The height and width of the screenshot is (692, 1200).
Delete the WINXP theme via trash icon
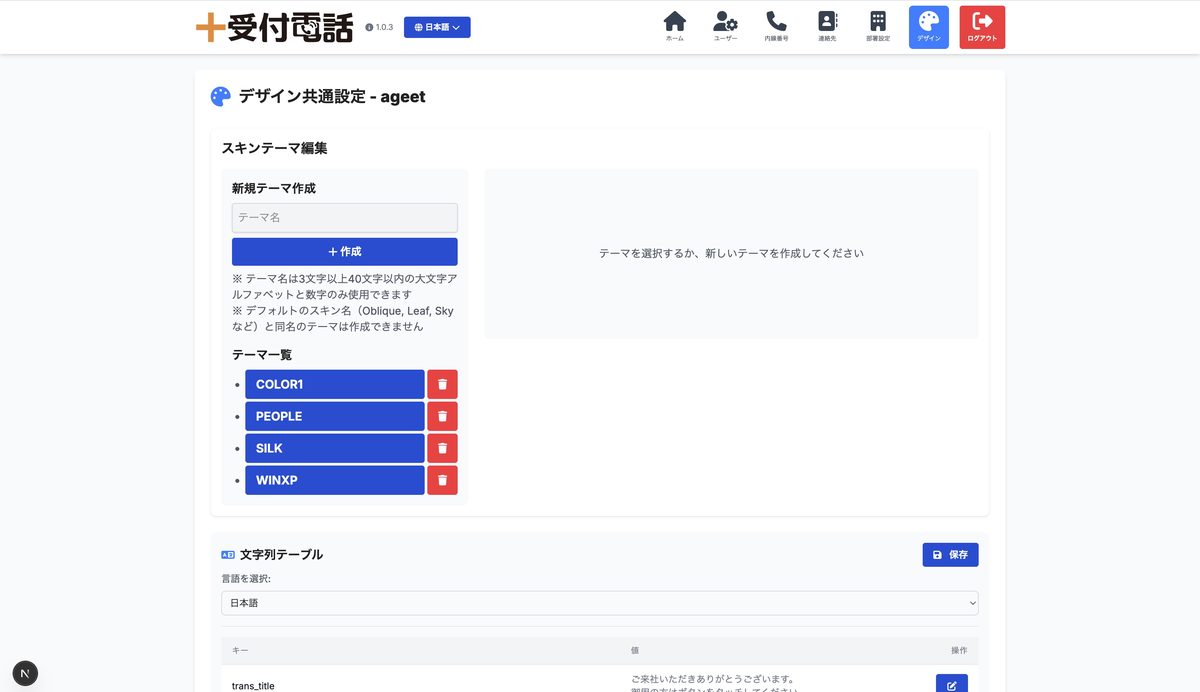(x=442, y=480)
